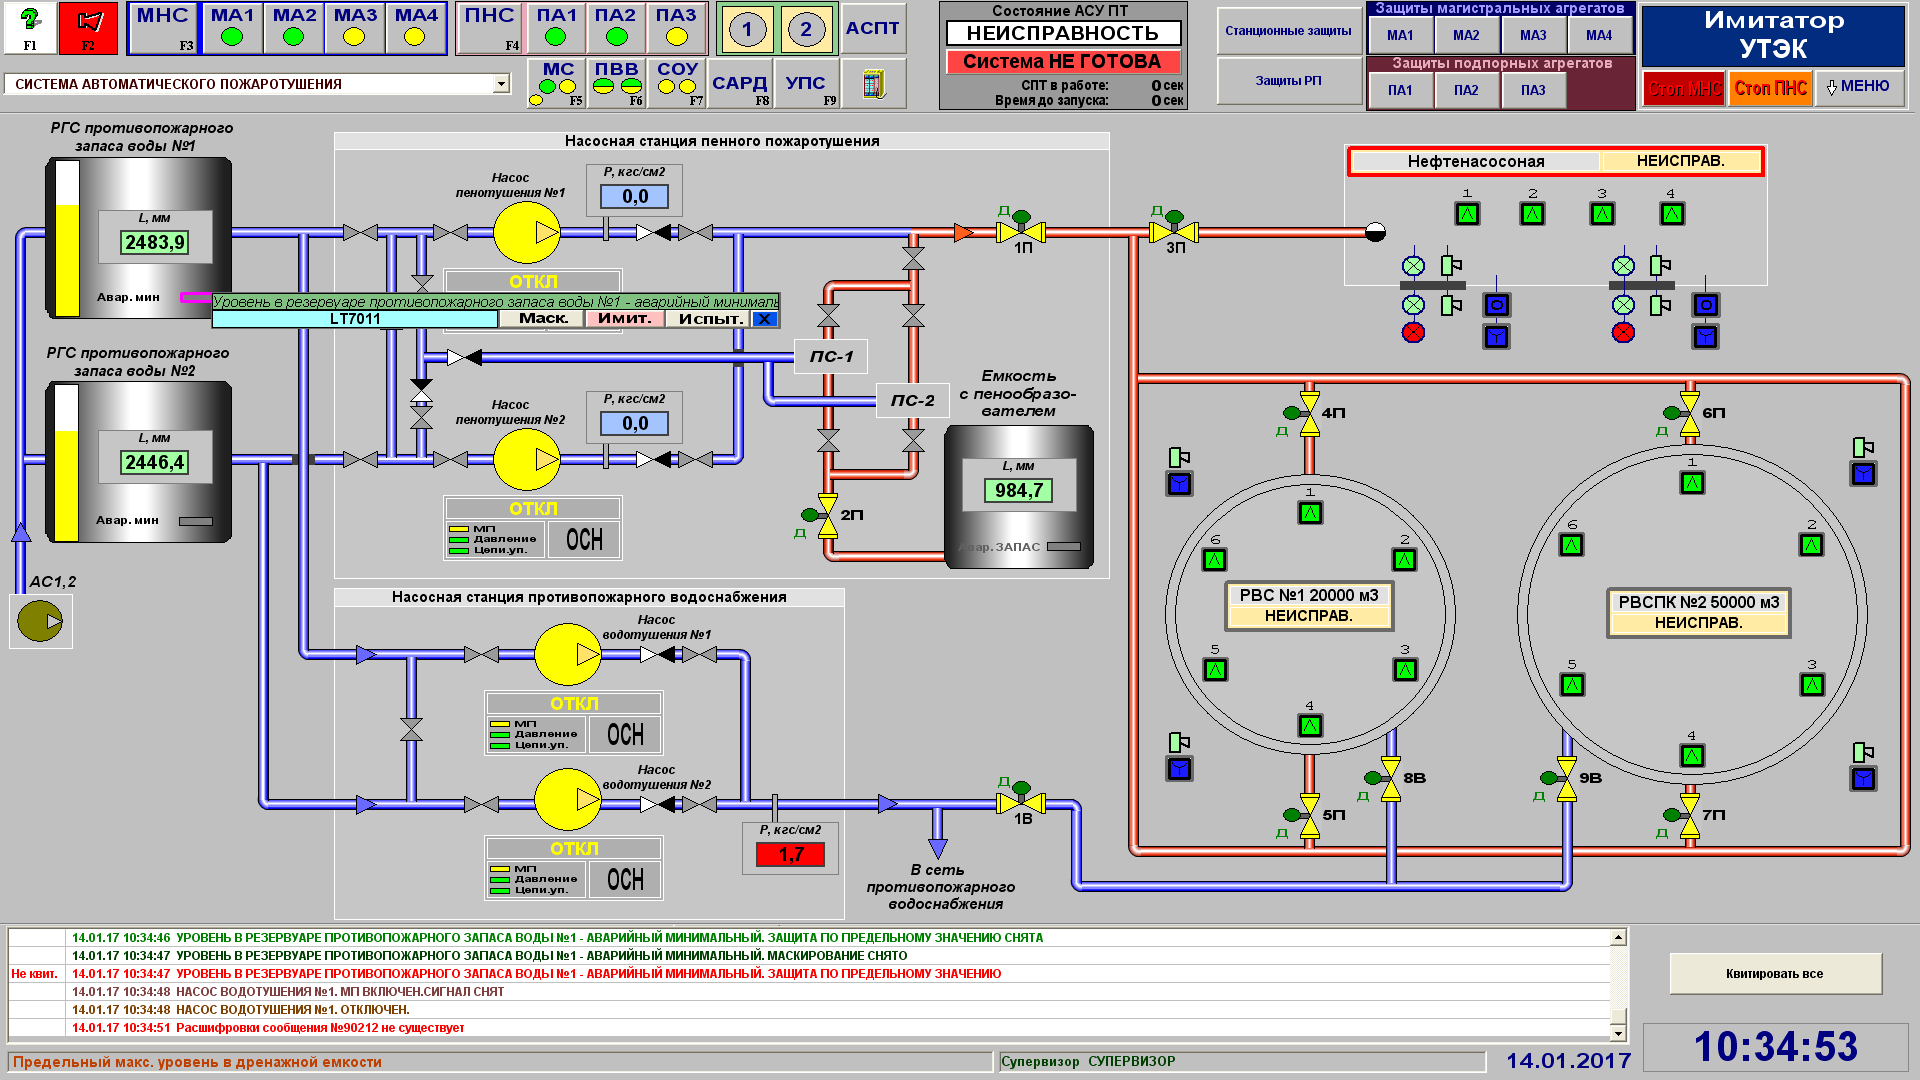The image size is (1920, 1080).
Task: Open valve 1П control
Action: tap(1021, 229)
